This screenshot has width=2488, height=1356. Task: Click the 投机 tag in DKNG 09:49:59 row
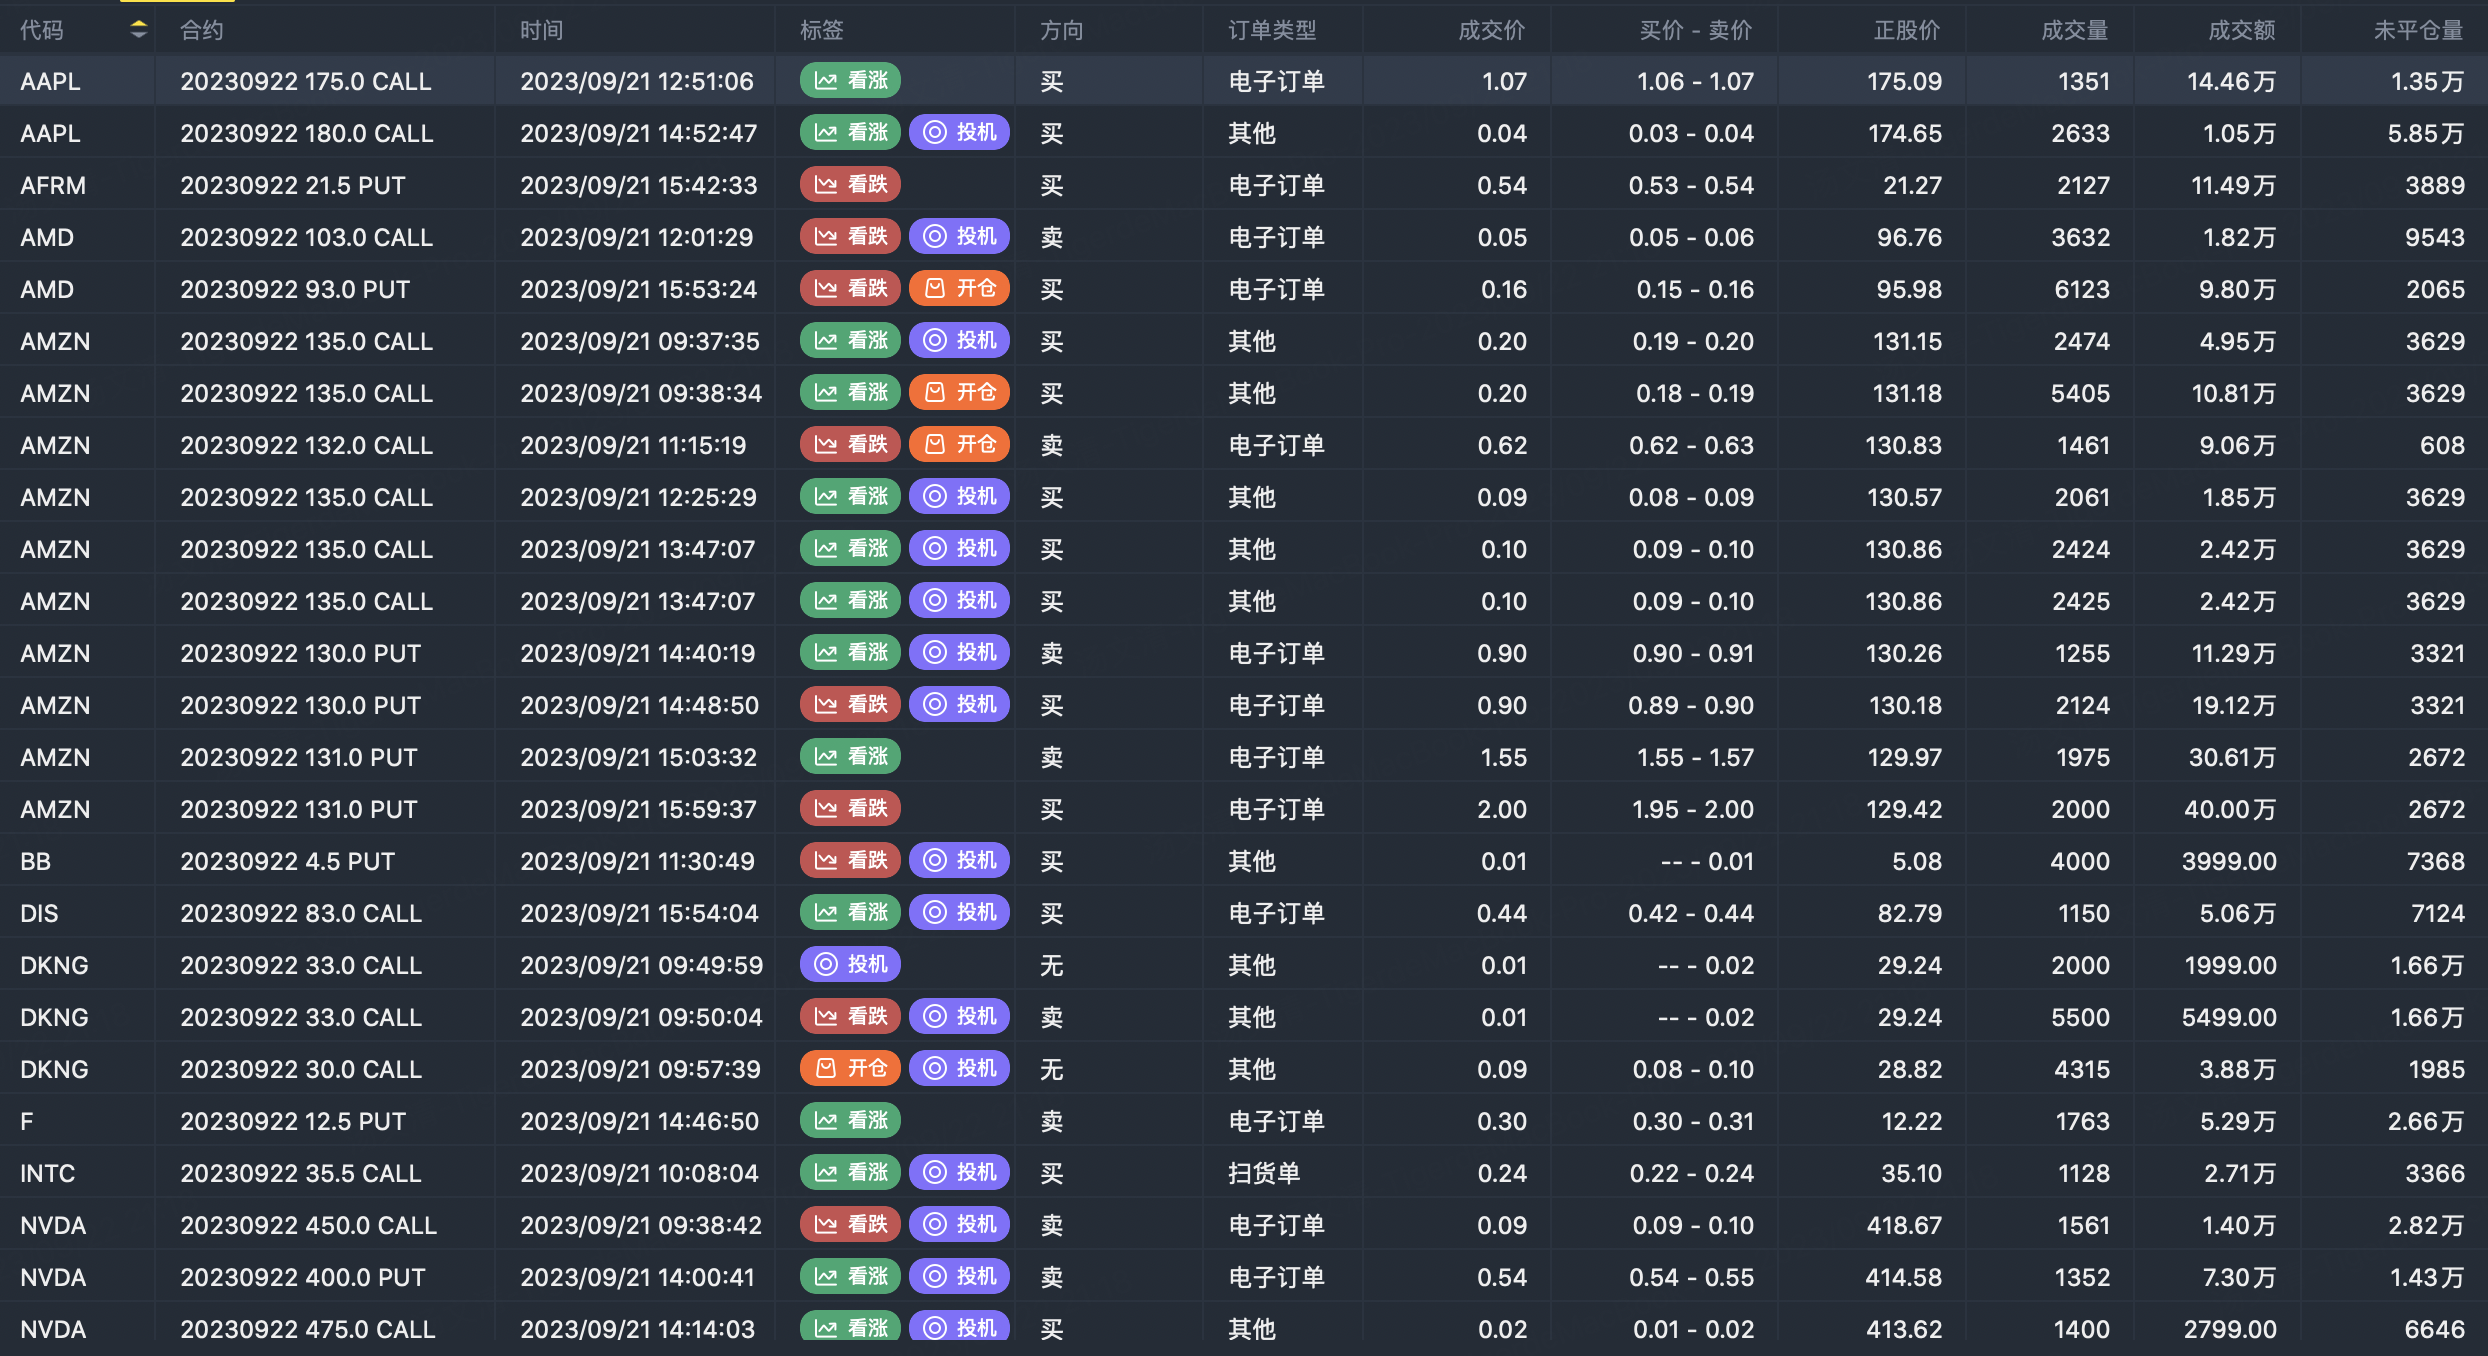click(850, 965)
